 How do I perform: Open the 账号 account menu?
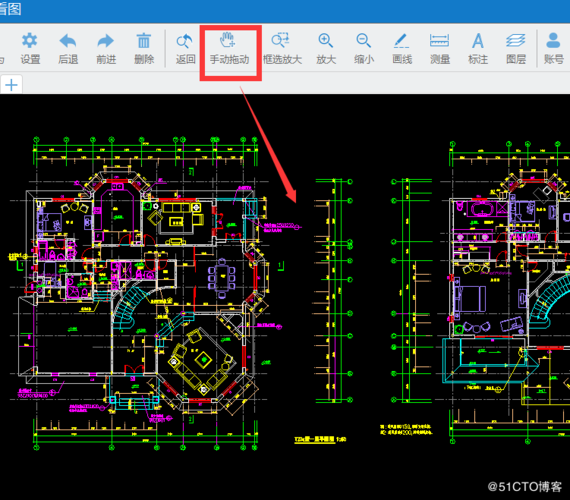553,48
